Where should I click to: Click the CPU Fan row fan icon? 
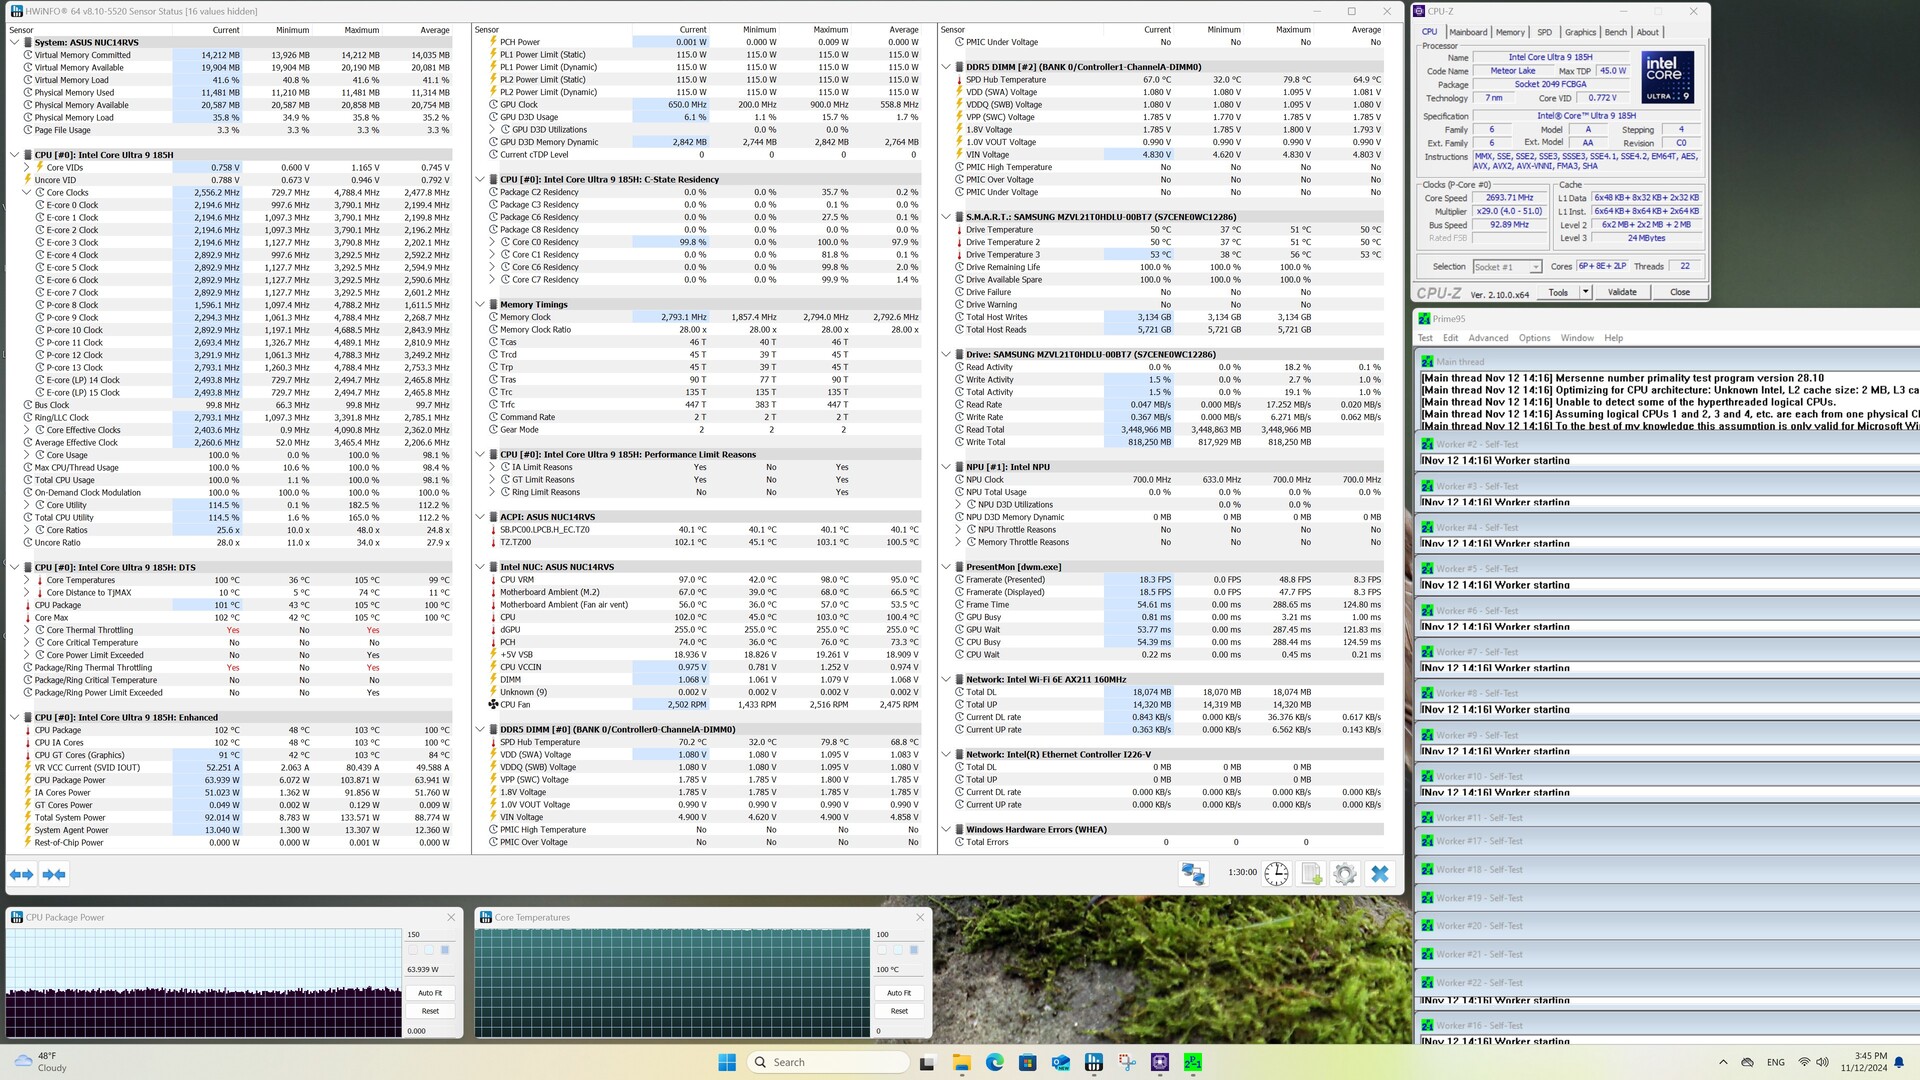click(493, 705)
